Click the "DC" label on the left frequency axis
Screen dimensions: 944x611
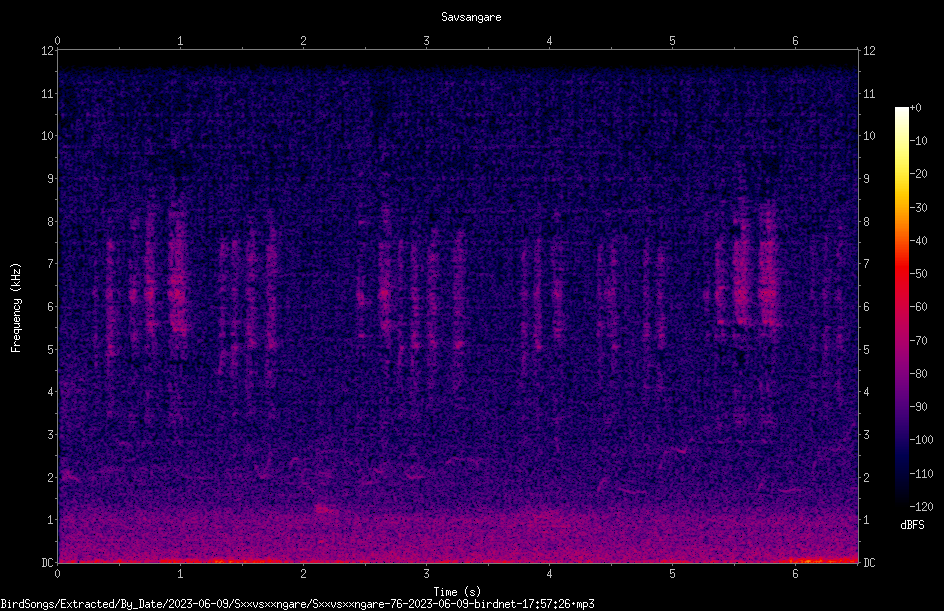click(x=47, y=563)
